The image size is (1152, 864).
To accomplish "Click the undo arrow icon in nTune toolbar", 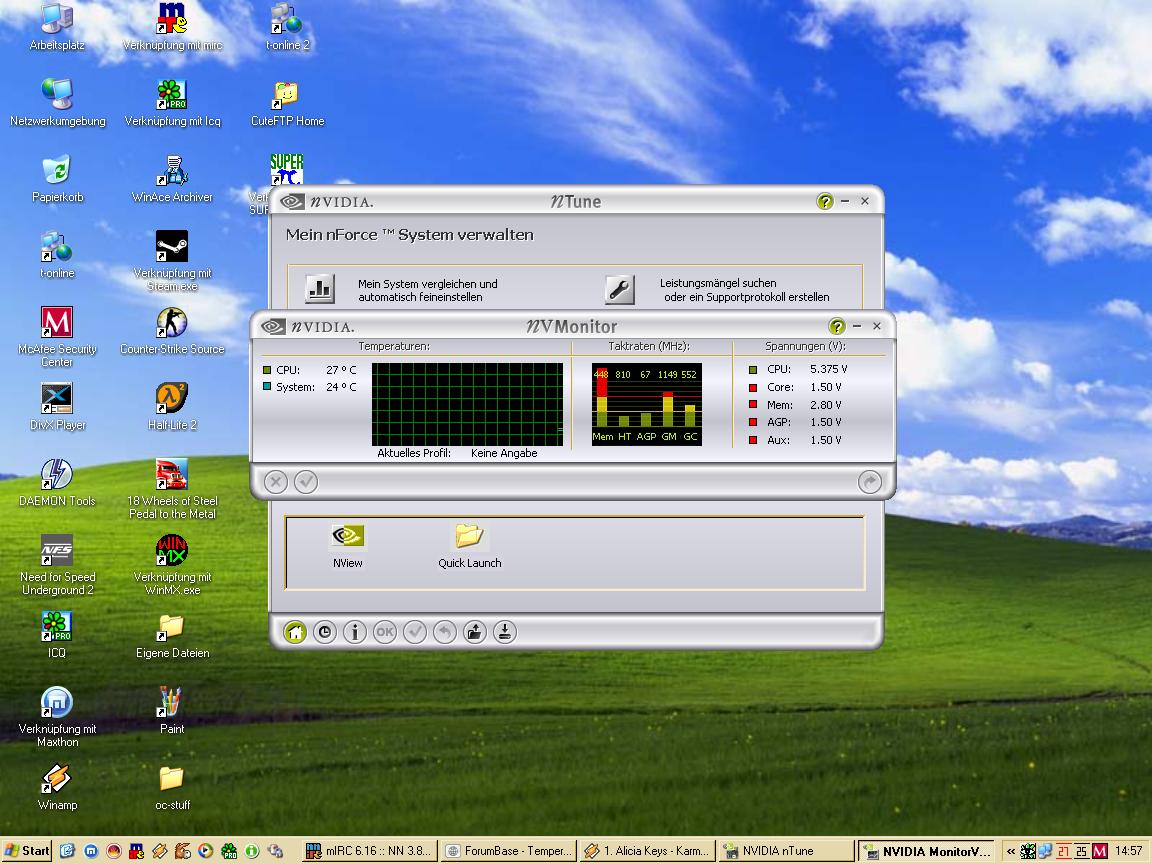I will (444, 632).
